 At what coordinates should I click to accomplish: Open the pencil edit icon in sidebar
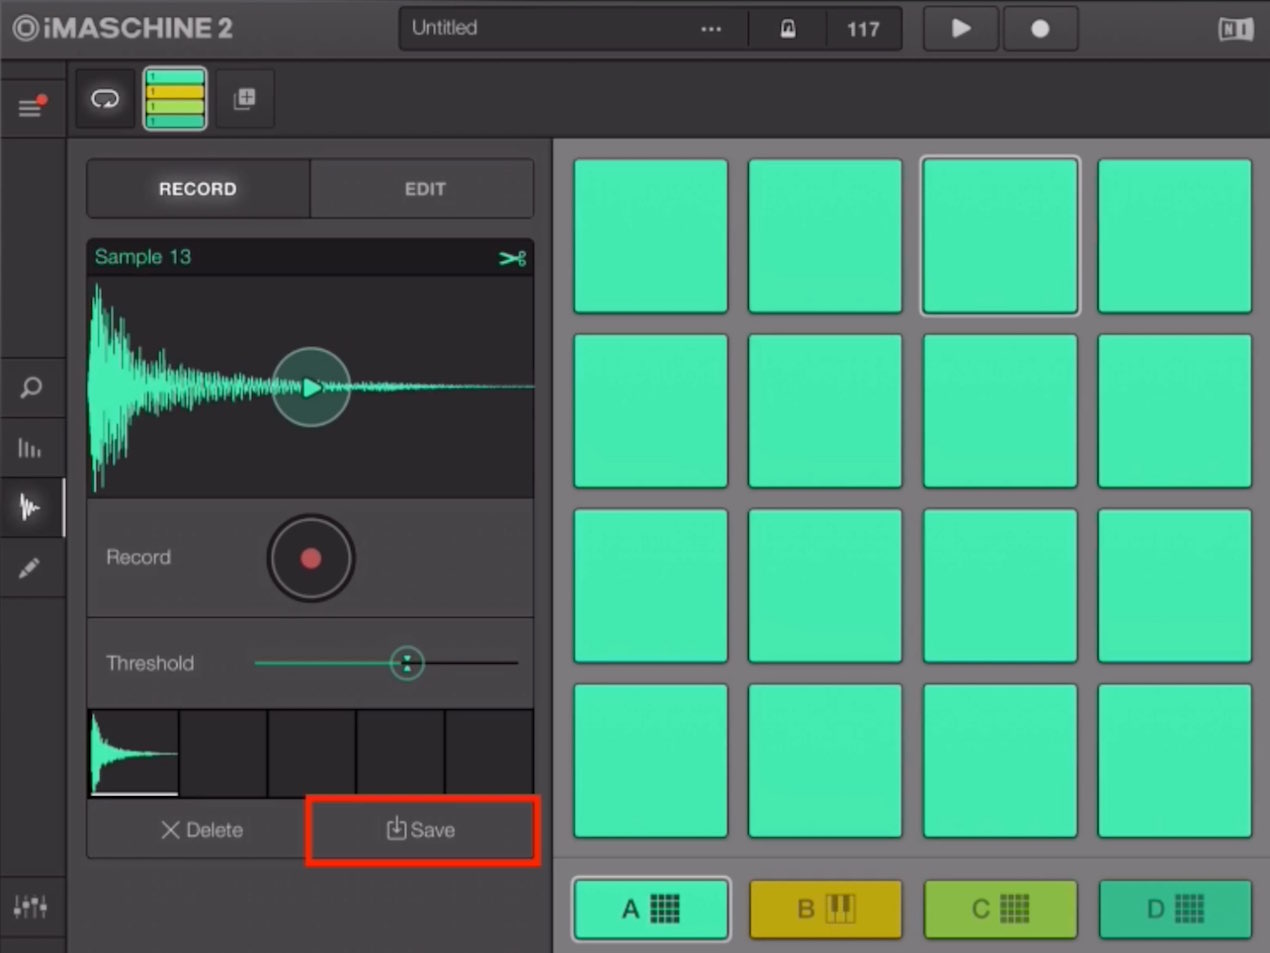[x=30, y=568]
